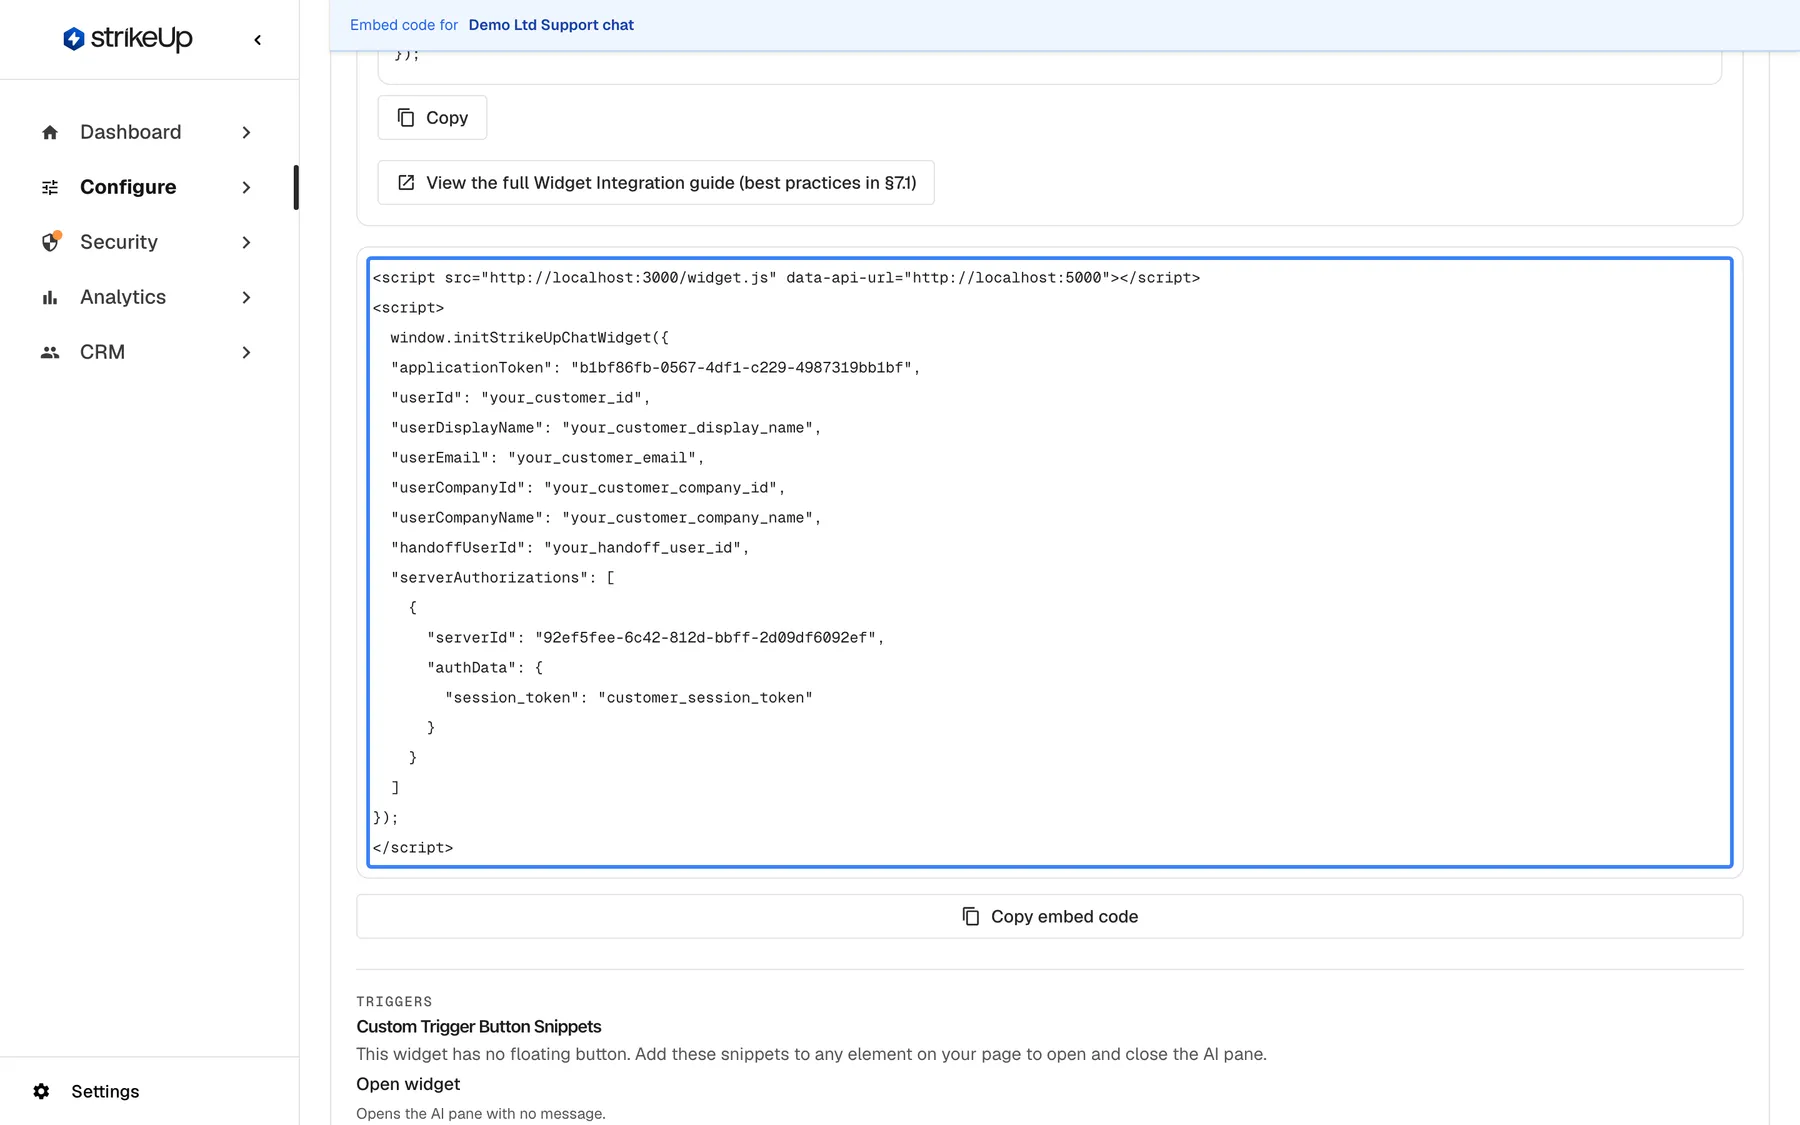This screenshot has height=1125, width=1800.
Task: Click the session_token line in code
Action: (x=629, y=698)
